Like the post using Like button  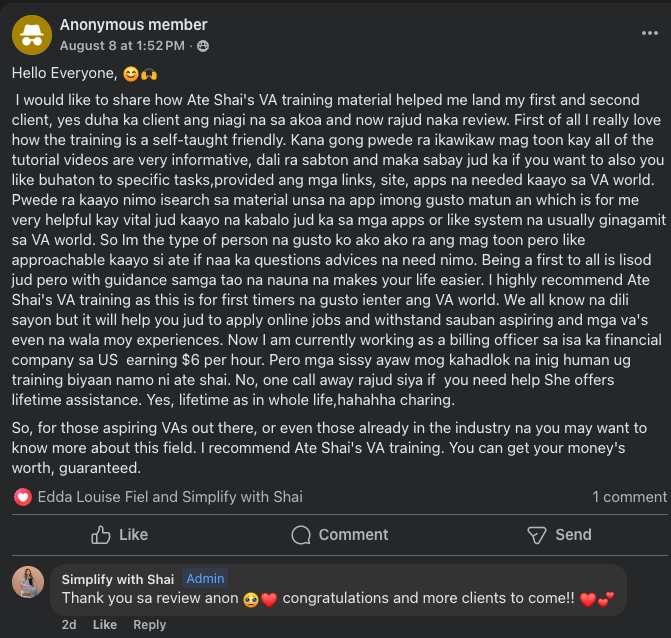point(119,535)
